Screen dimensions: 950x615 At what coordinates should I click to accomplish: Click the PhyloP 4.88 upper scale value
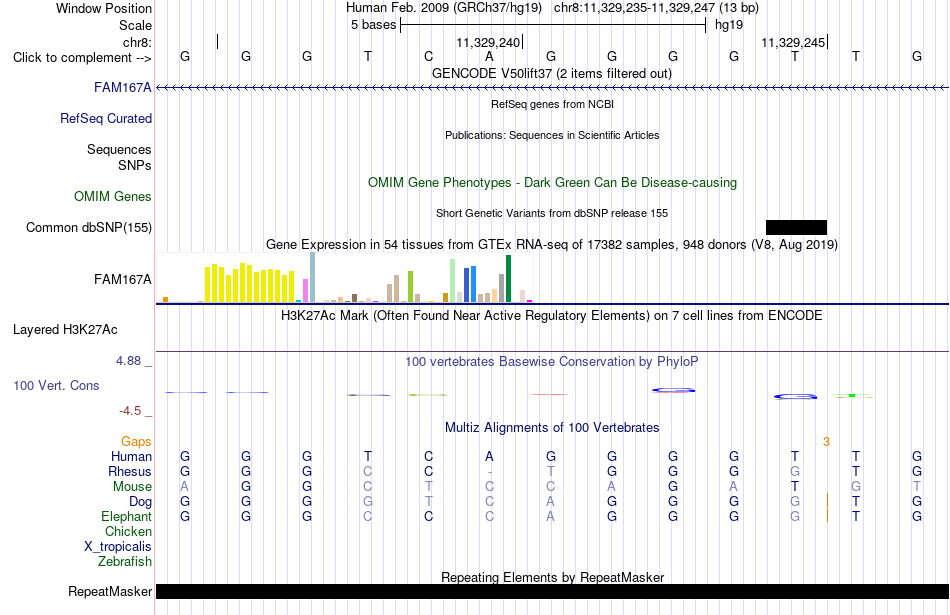tap(128, 361)
